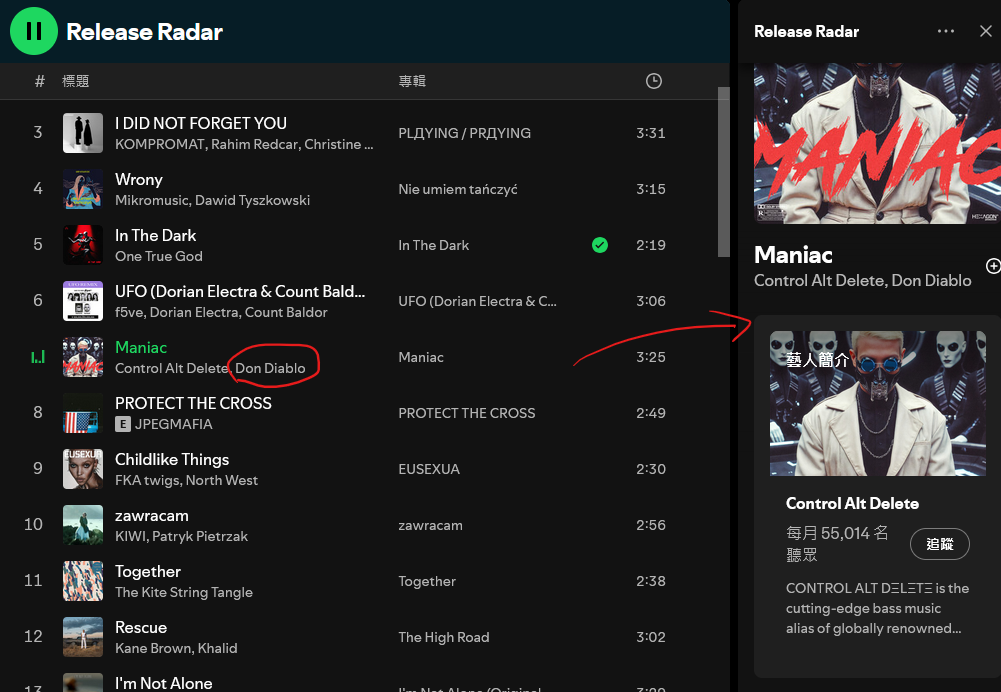Screen dimensions: 1001x692
Task: Follow Control Alt Delete with the 追蹤 button
Action: pyautogui.click(x=940, y=544)
